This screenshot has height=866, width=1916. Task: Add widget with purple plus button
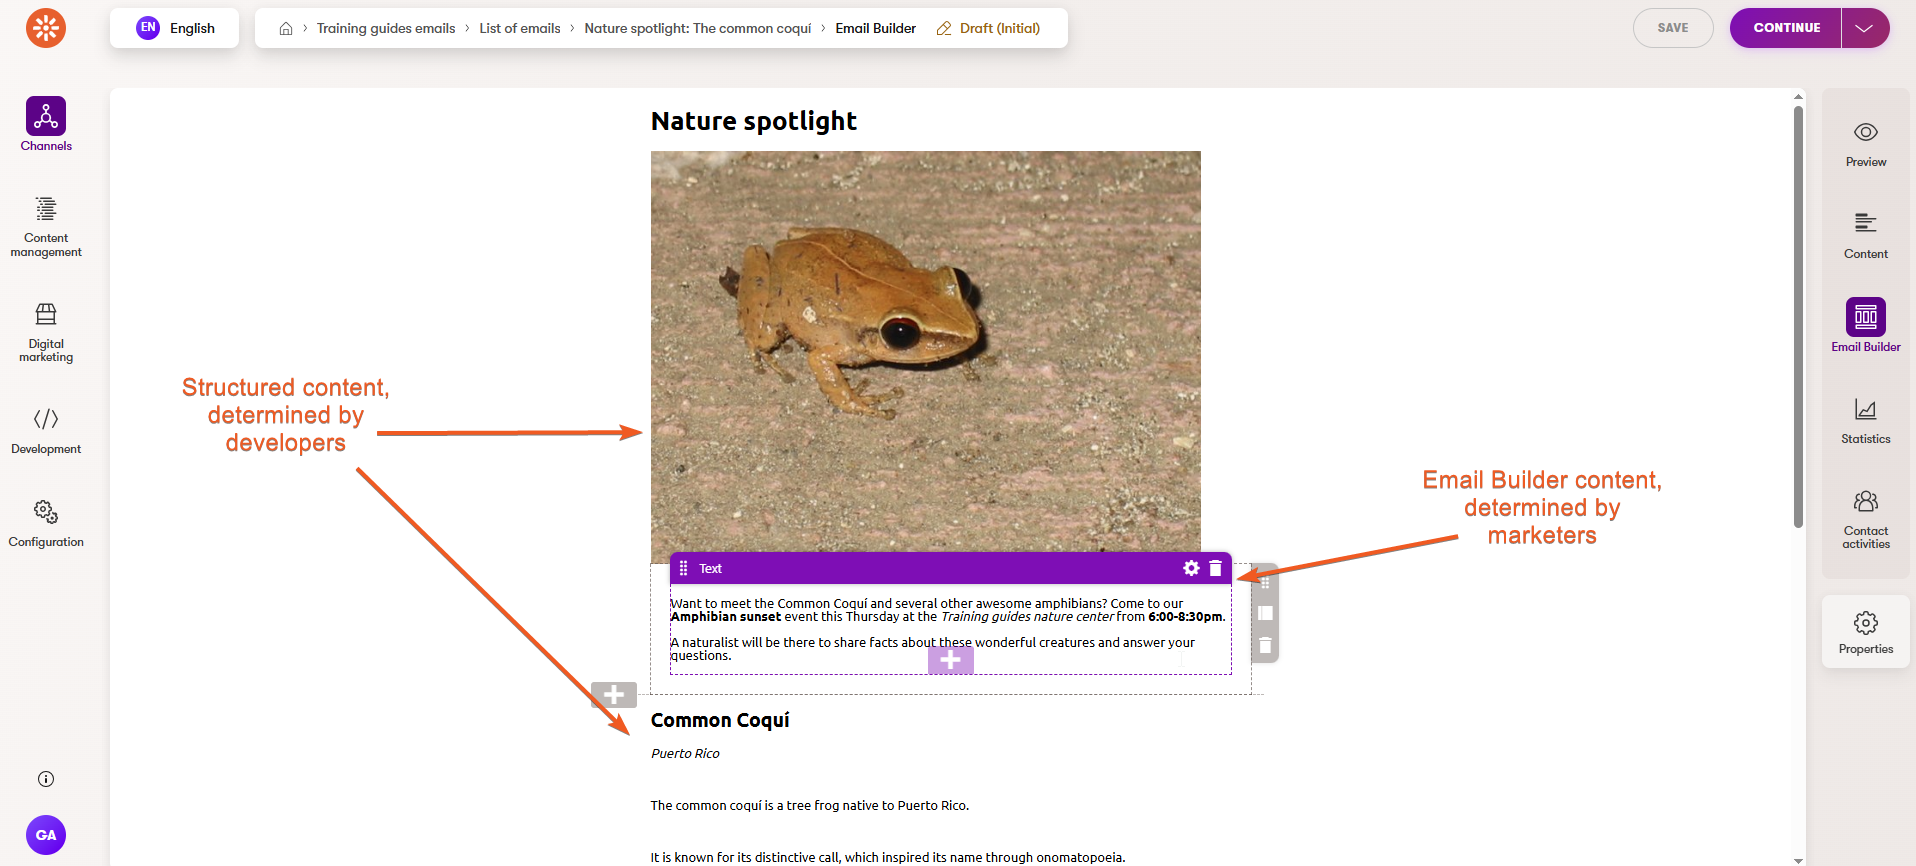pos(950,660)
